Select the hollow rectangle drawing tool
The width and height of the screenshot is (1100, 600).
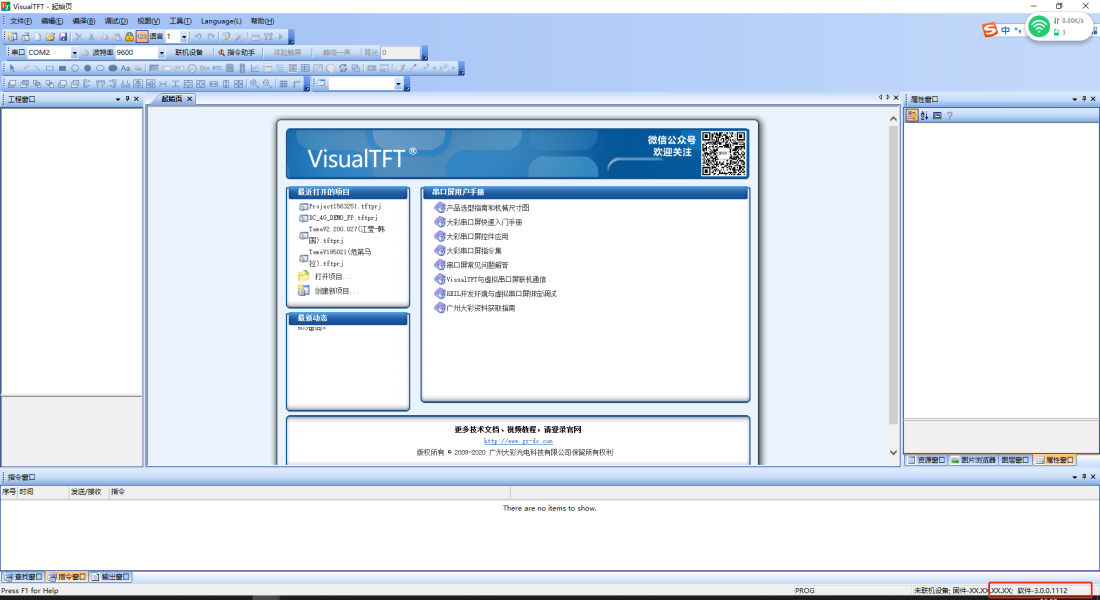click(x=49, y=69)
